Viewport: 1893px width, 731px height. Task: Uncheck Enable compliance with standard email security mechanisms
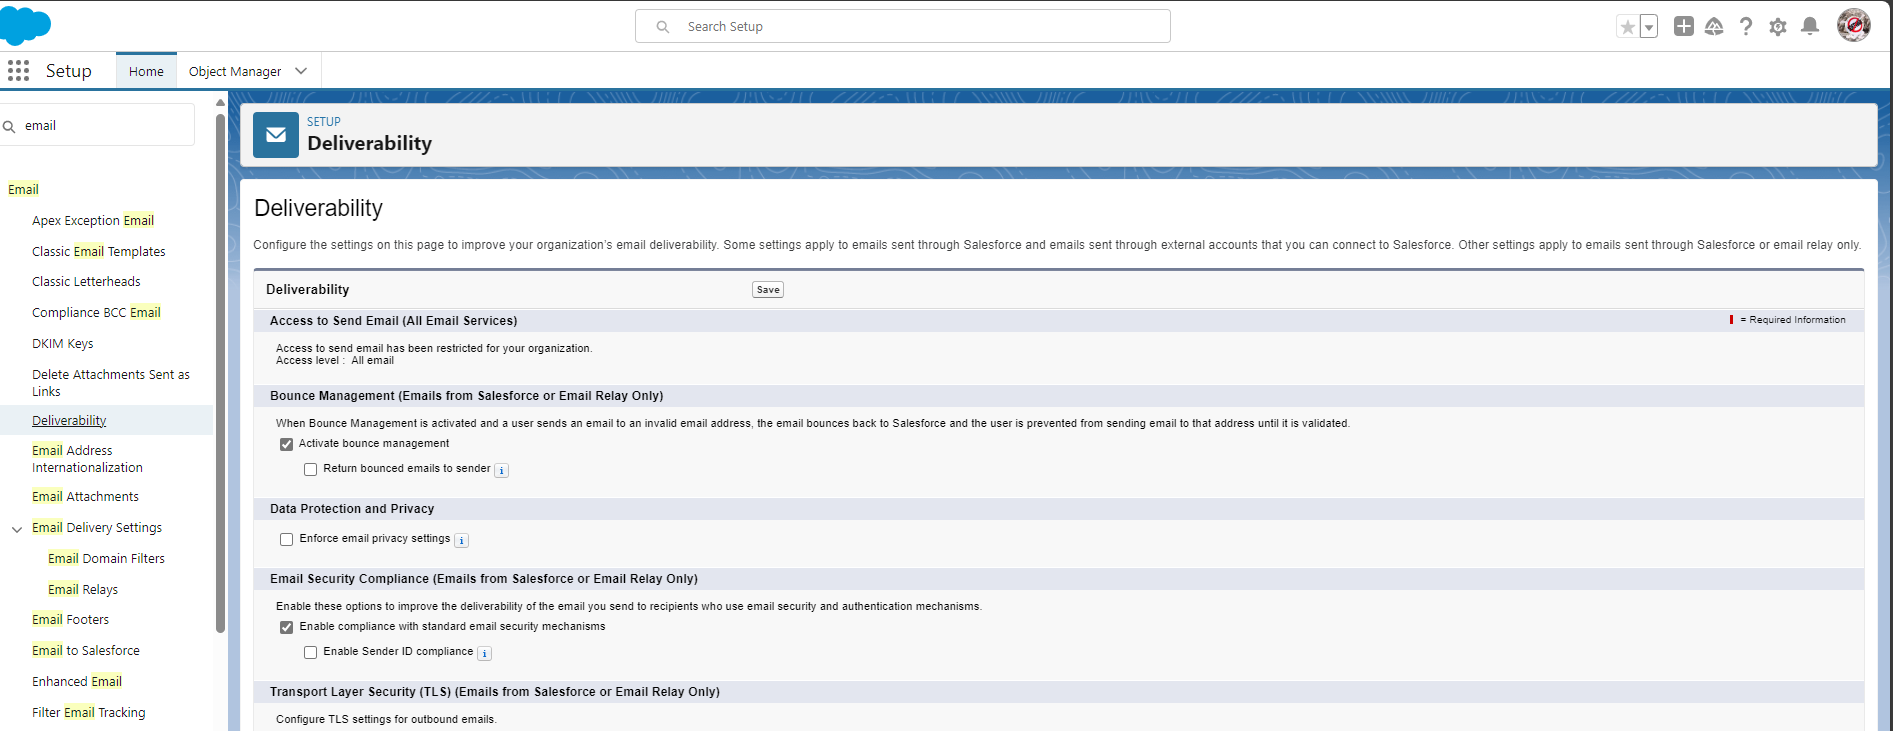(x=286, y=627)
